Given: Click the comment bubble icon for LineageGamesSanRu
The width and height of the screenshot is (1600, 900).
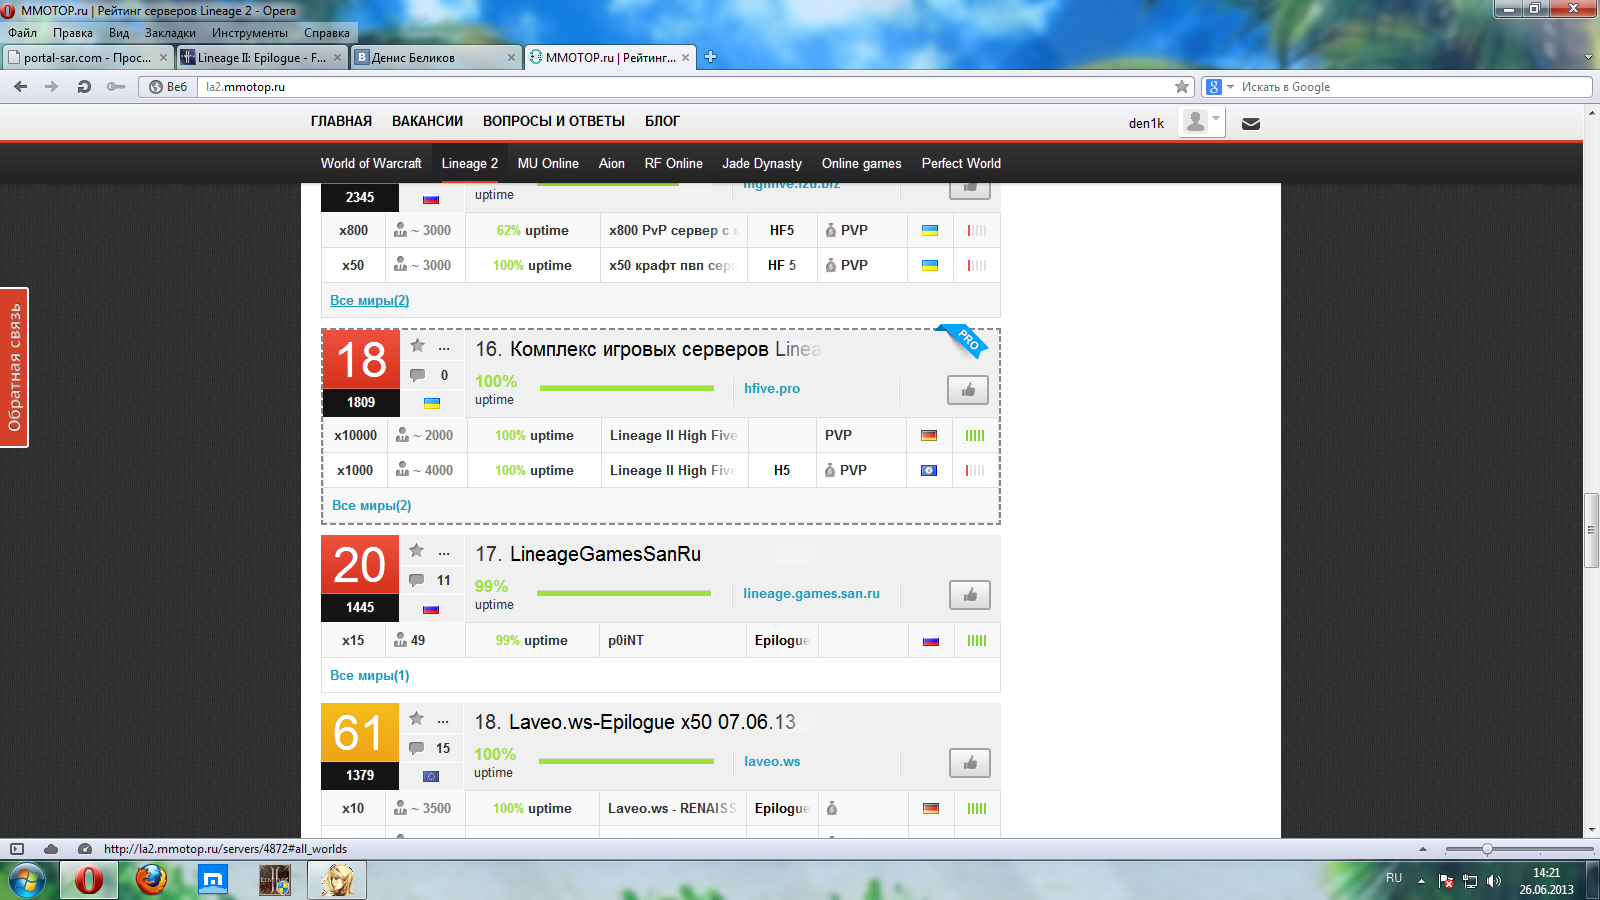Looking at the screenshot, I should coord(416,580).
